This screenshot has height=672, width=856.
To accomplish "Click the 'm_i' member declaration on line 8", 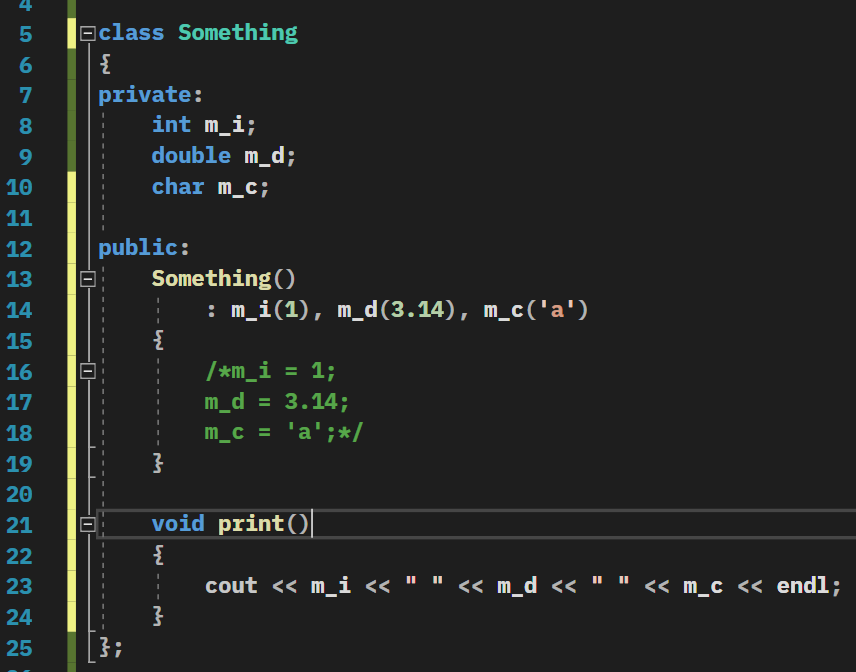I will (224, 126).
